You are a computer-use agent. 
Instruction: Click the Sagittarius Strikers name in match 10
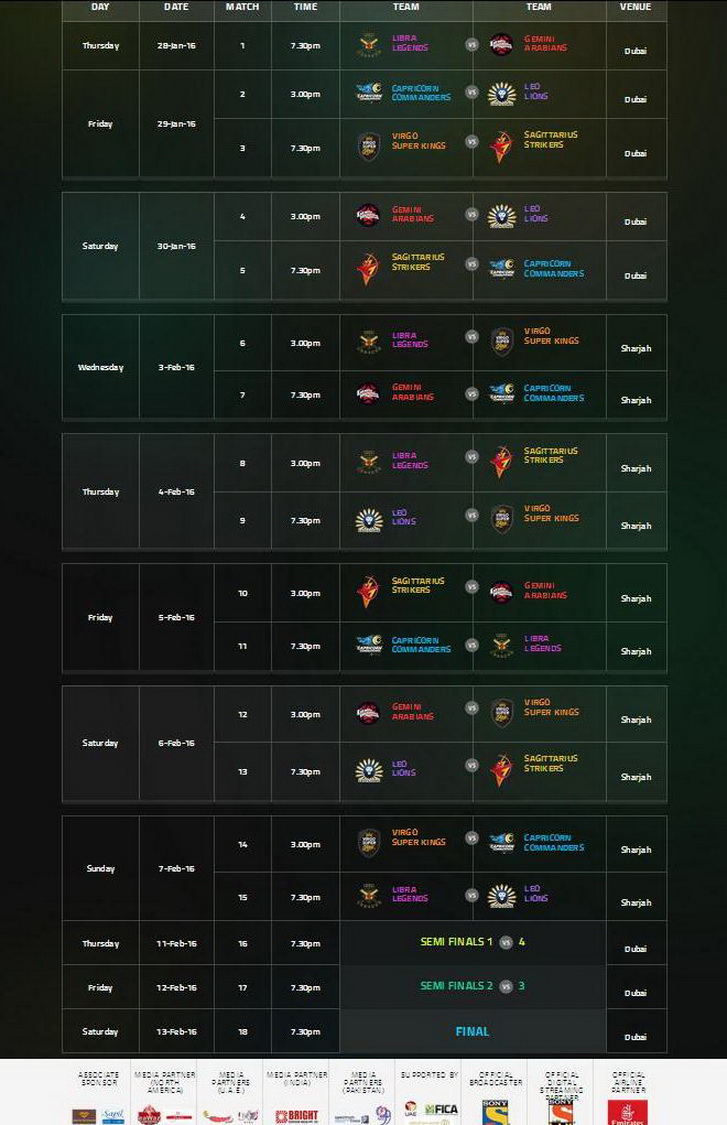(x=418, y=585)
